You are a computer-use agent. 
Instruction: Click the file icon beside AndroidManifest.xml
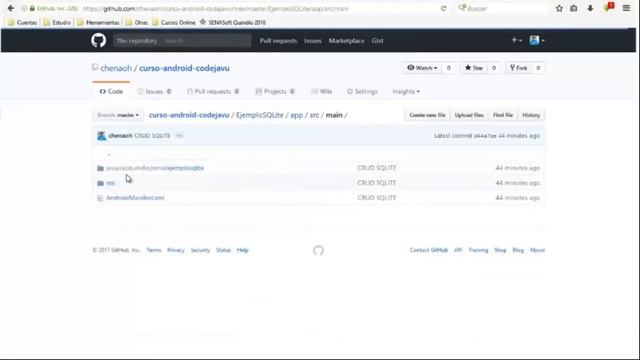(100, 198)
